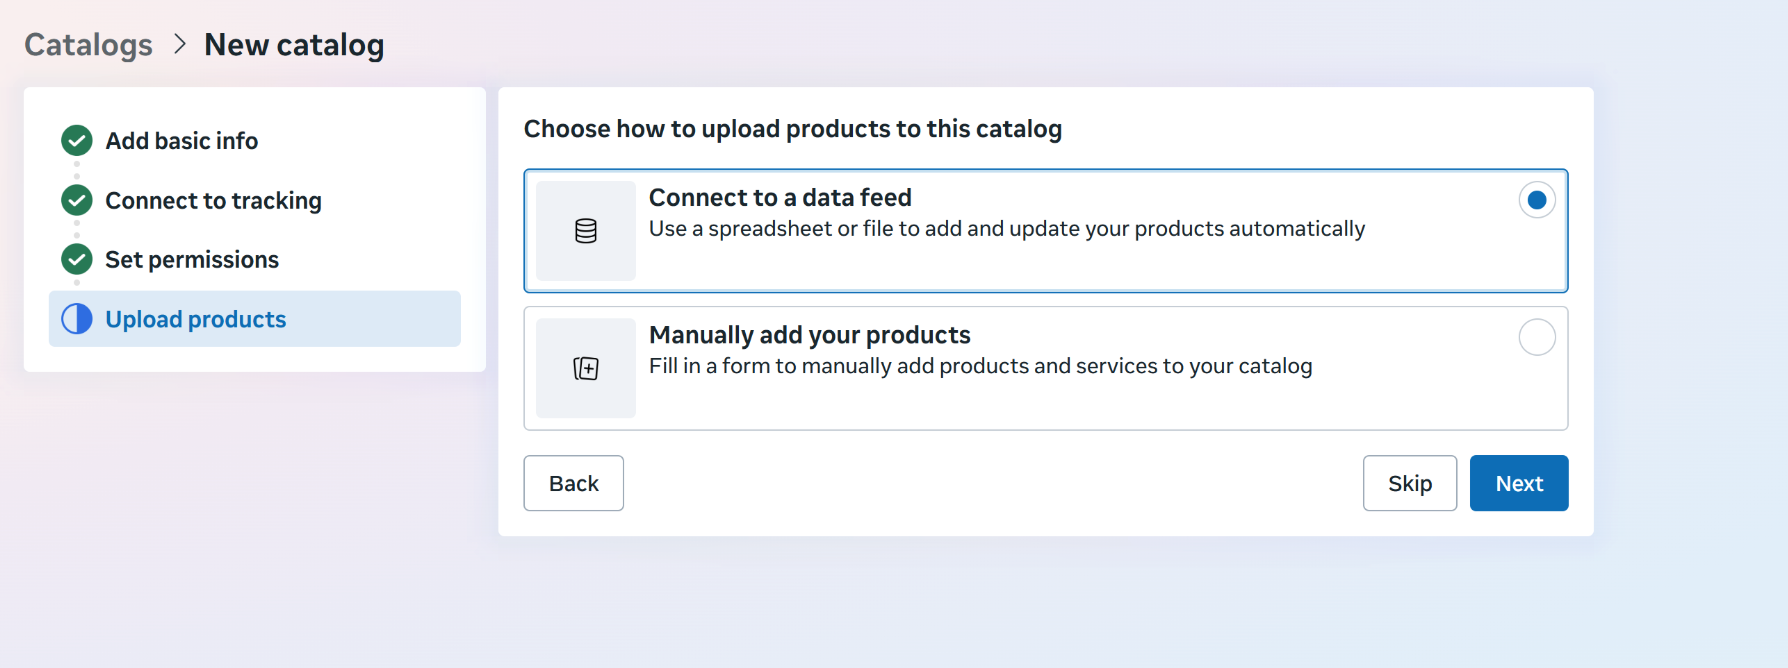
Task: Click the data feed database icon
Action: 586,231
